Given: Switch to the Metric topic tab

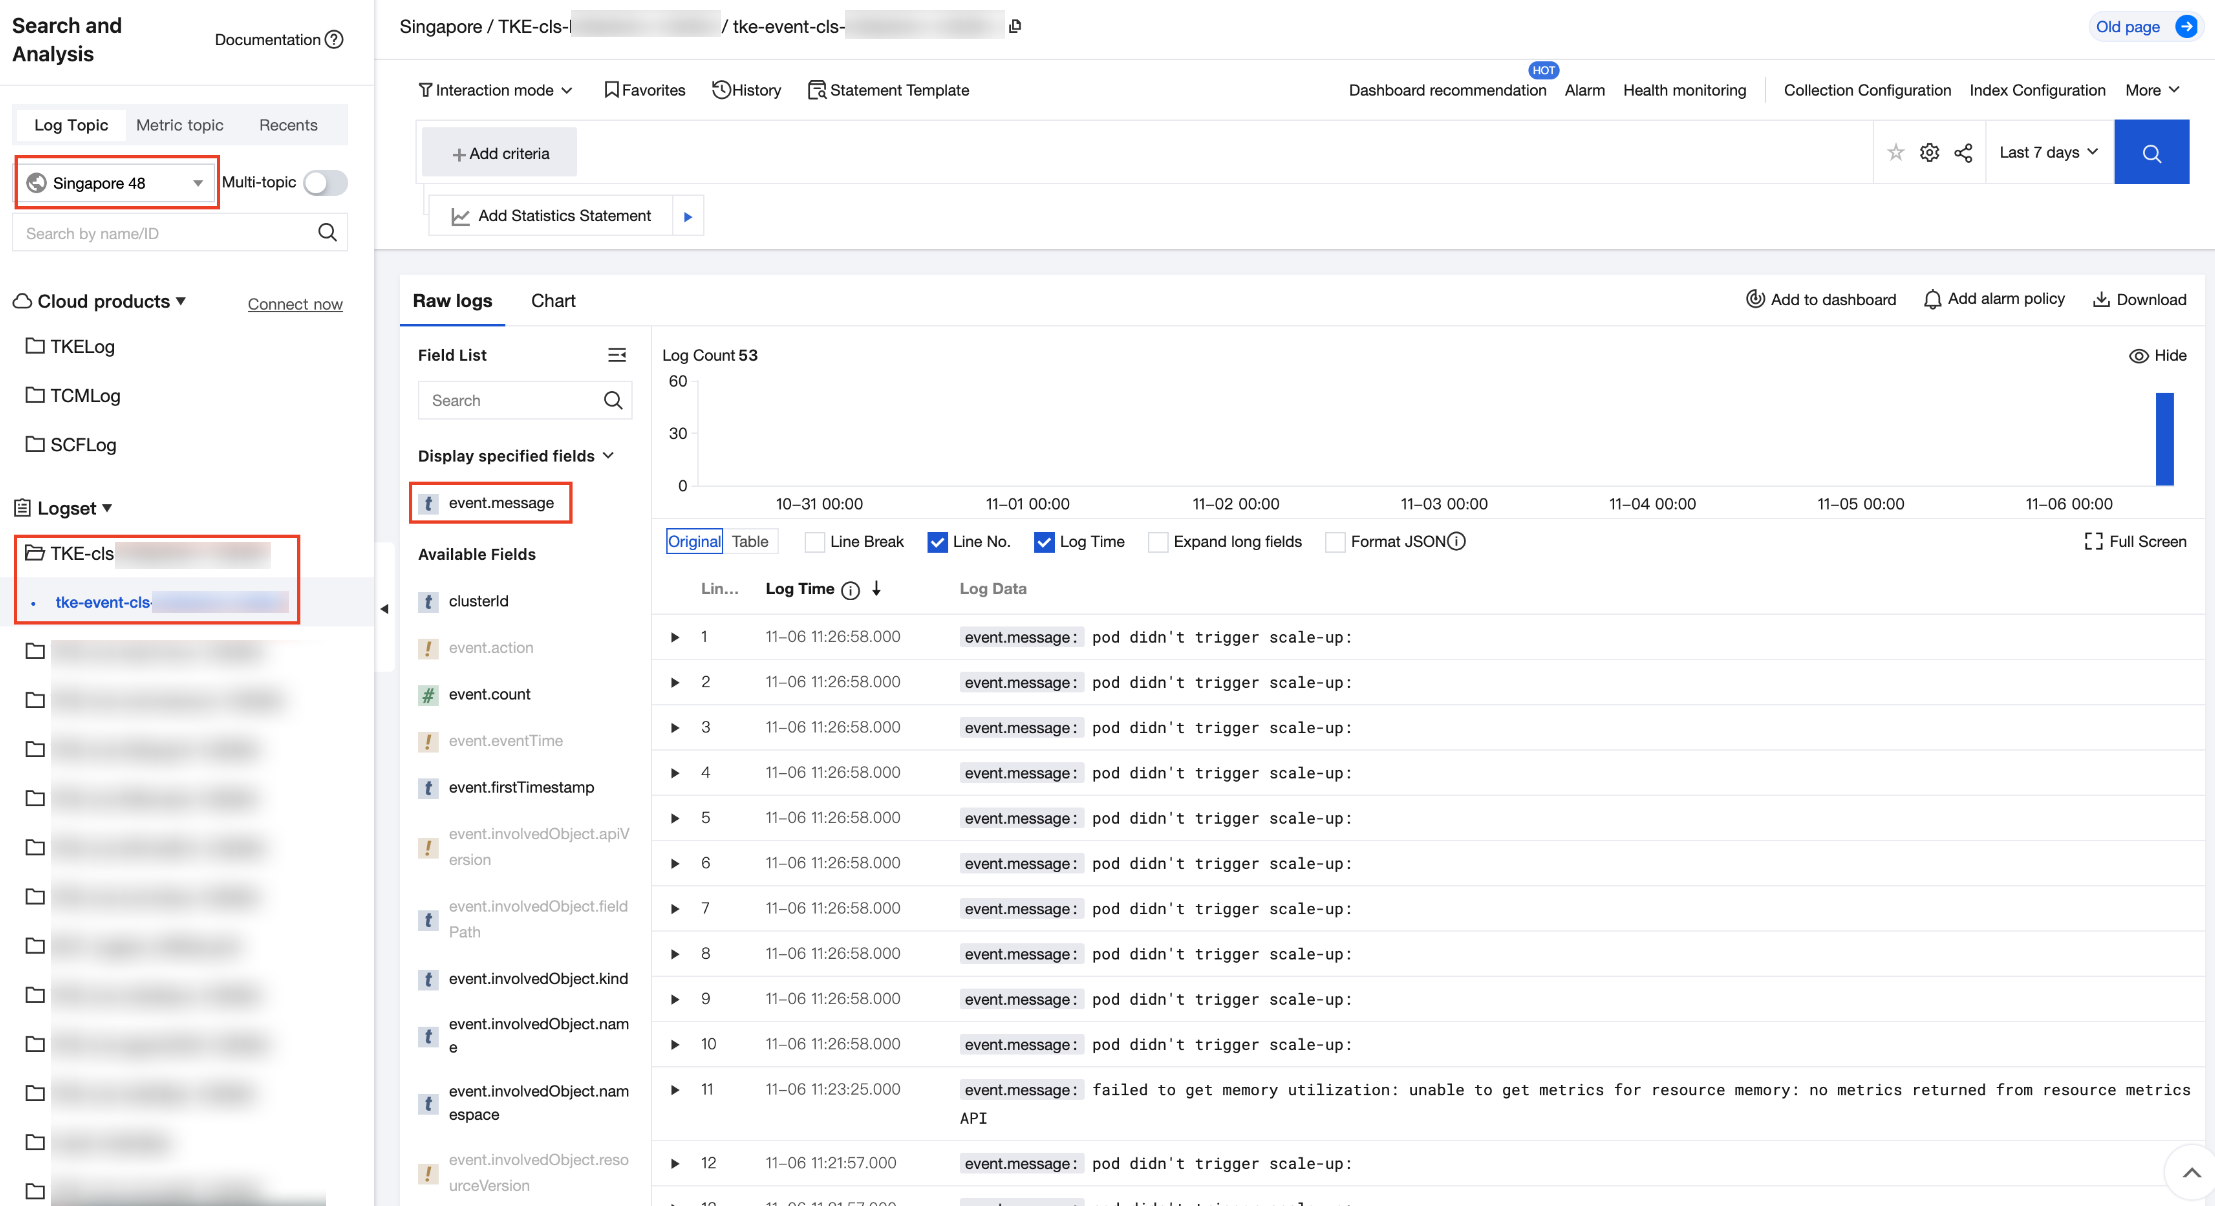Looking at the screenshot, I should [x=179, y=125].
